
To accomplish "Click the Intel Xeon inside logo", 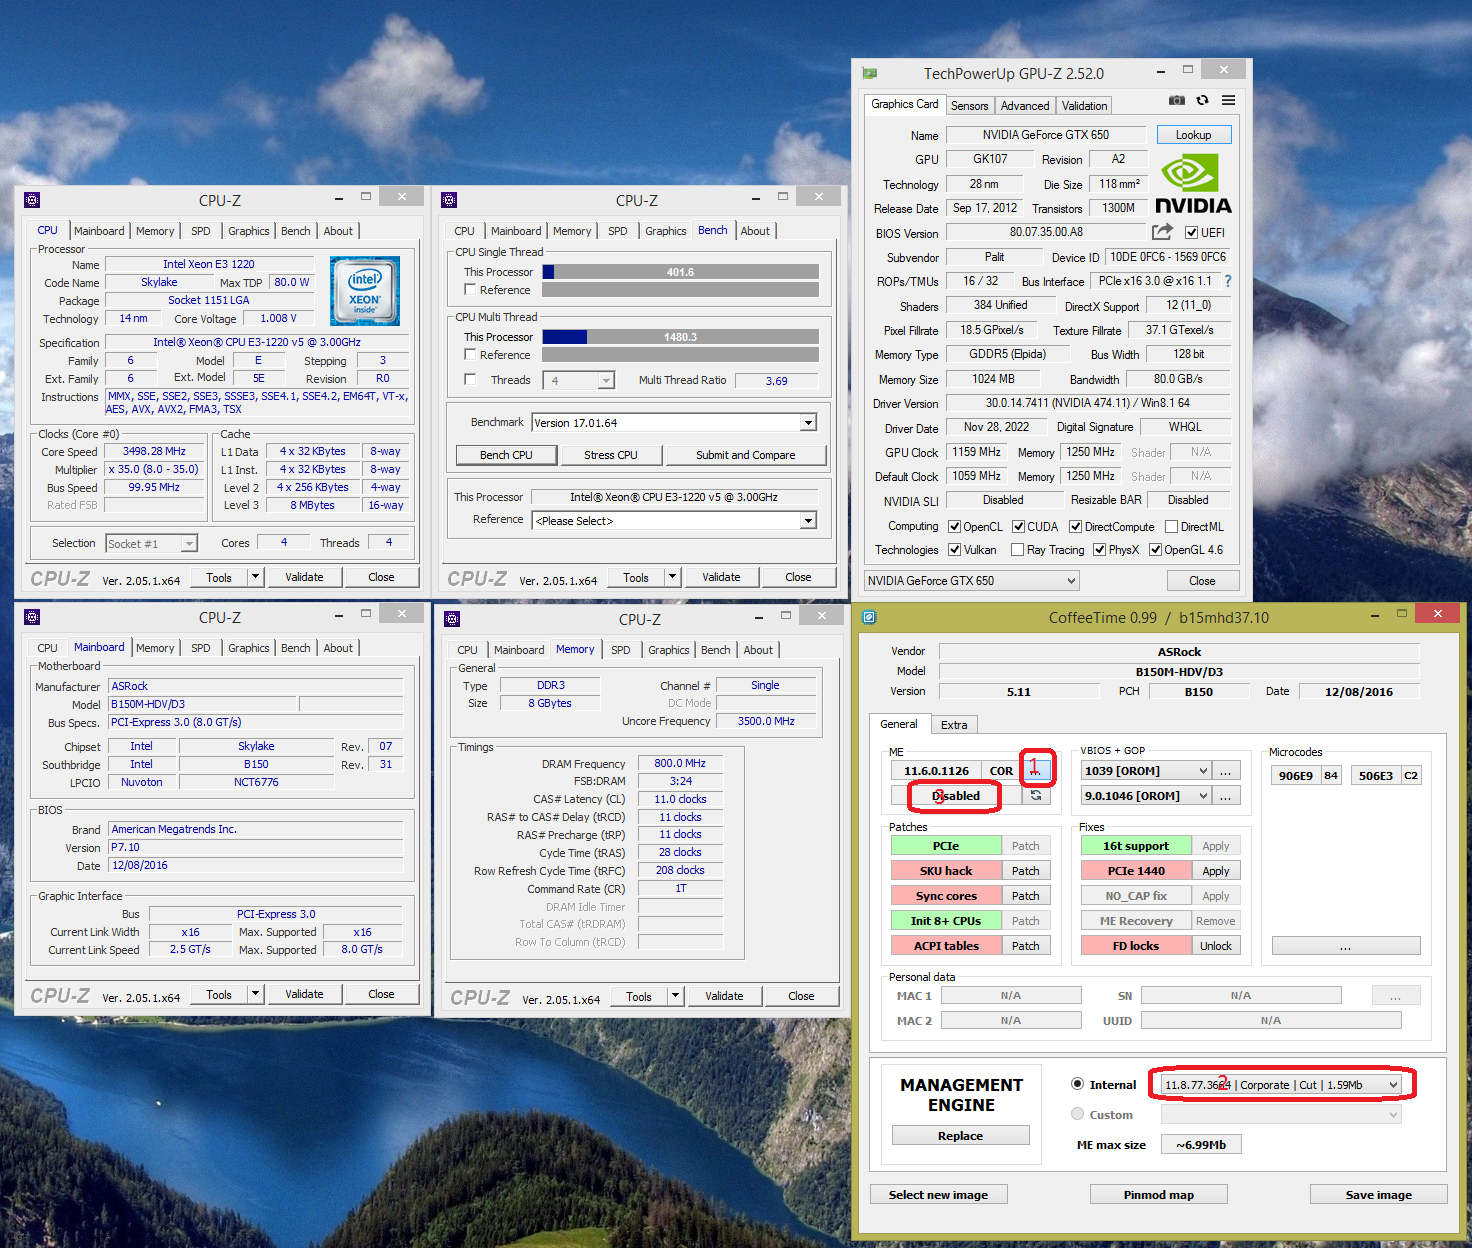I will click(x=365, y=291).
